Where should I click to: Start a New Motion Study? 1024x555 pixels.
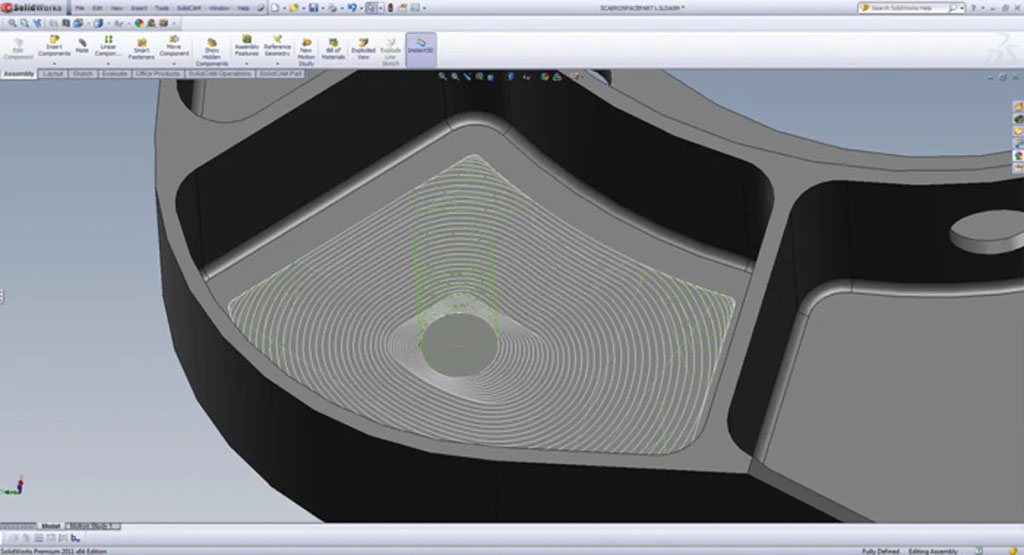tap(306, 46)
